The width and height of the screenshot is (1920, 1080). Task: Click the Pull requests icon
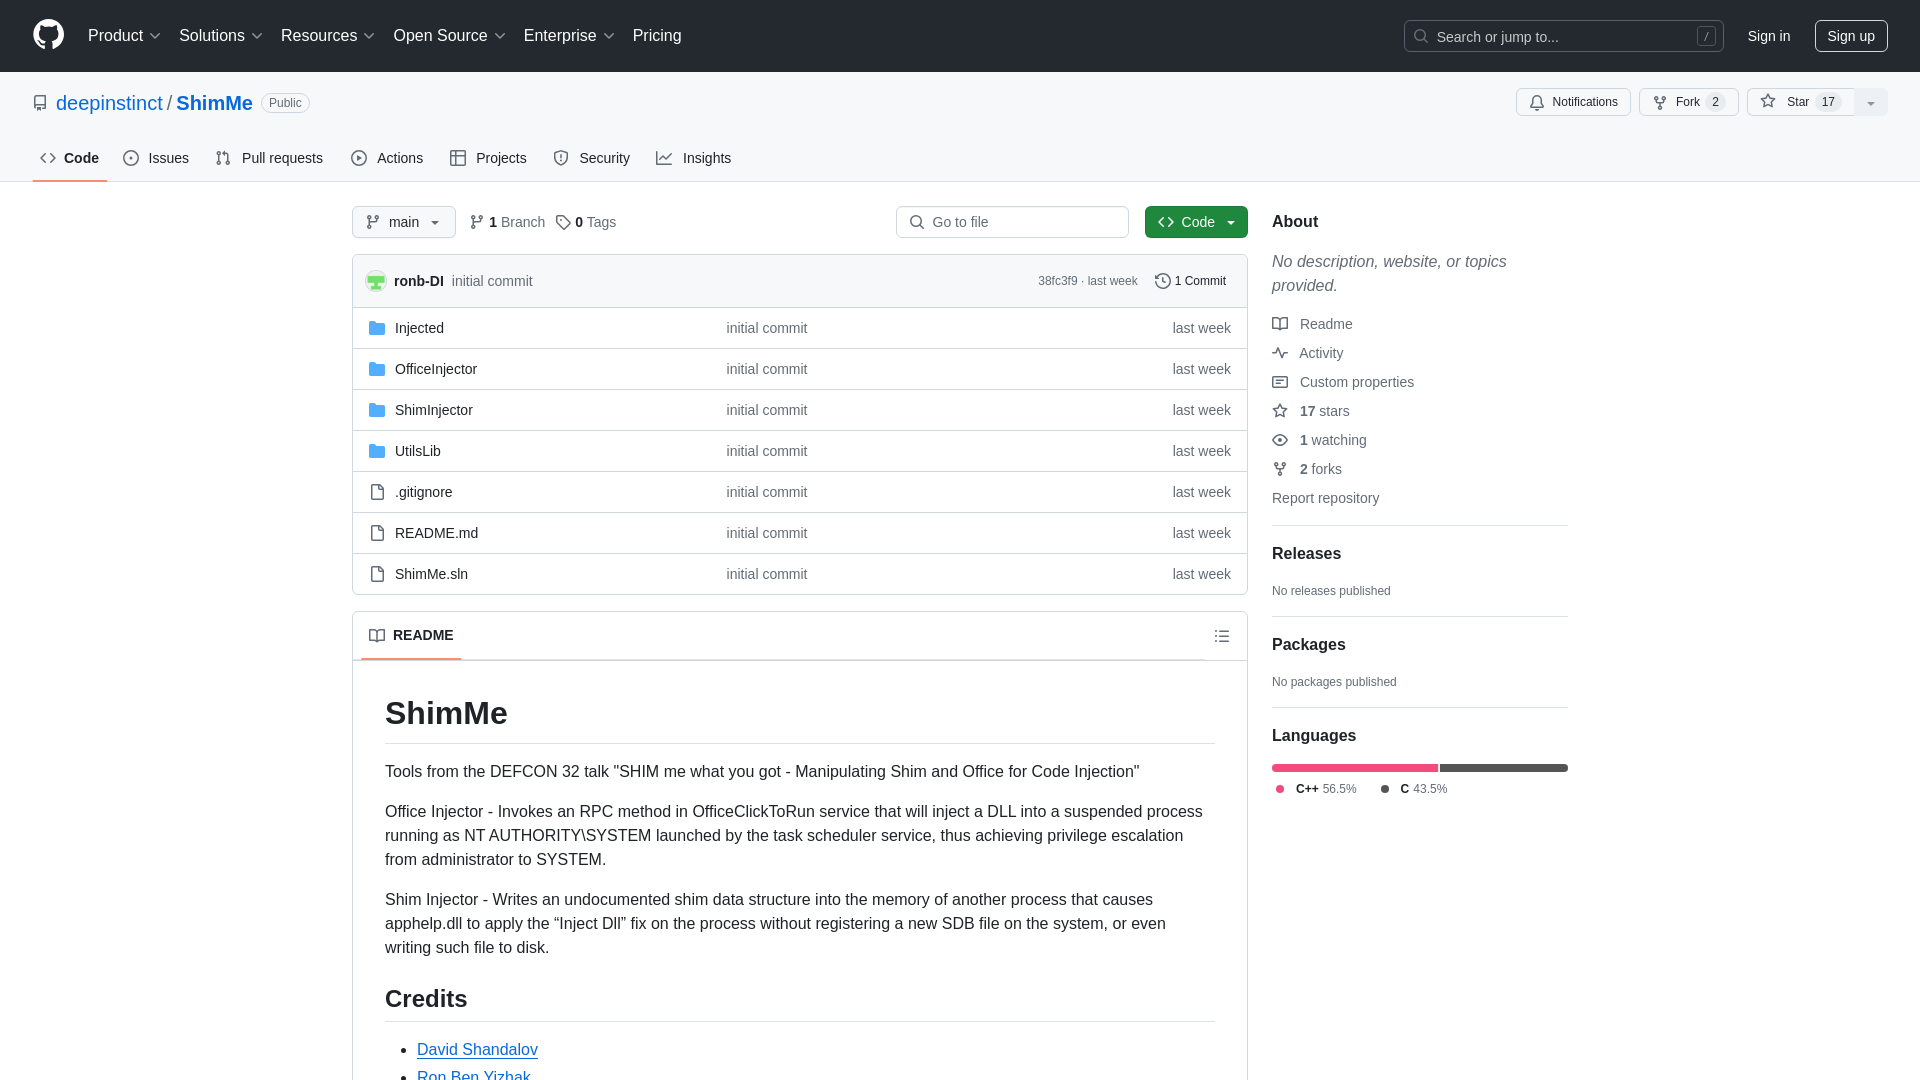pos(223,158)
